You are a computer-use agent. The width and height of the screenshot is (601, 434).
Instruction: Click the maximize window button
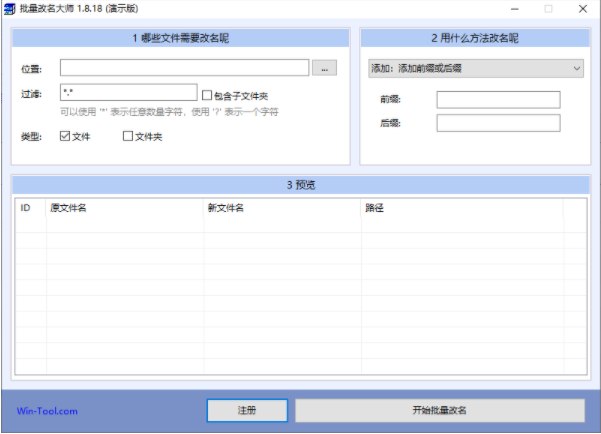(x=549, y=8)
